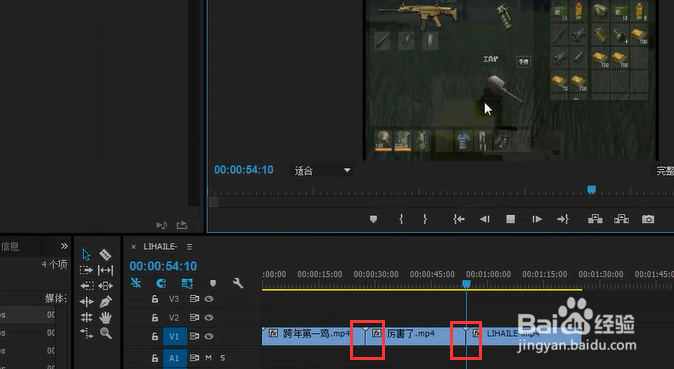Viewport: 674px width, 369px height.
Task: Select the Rate Stretch tool
Action: point(86,333)
